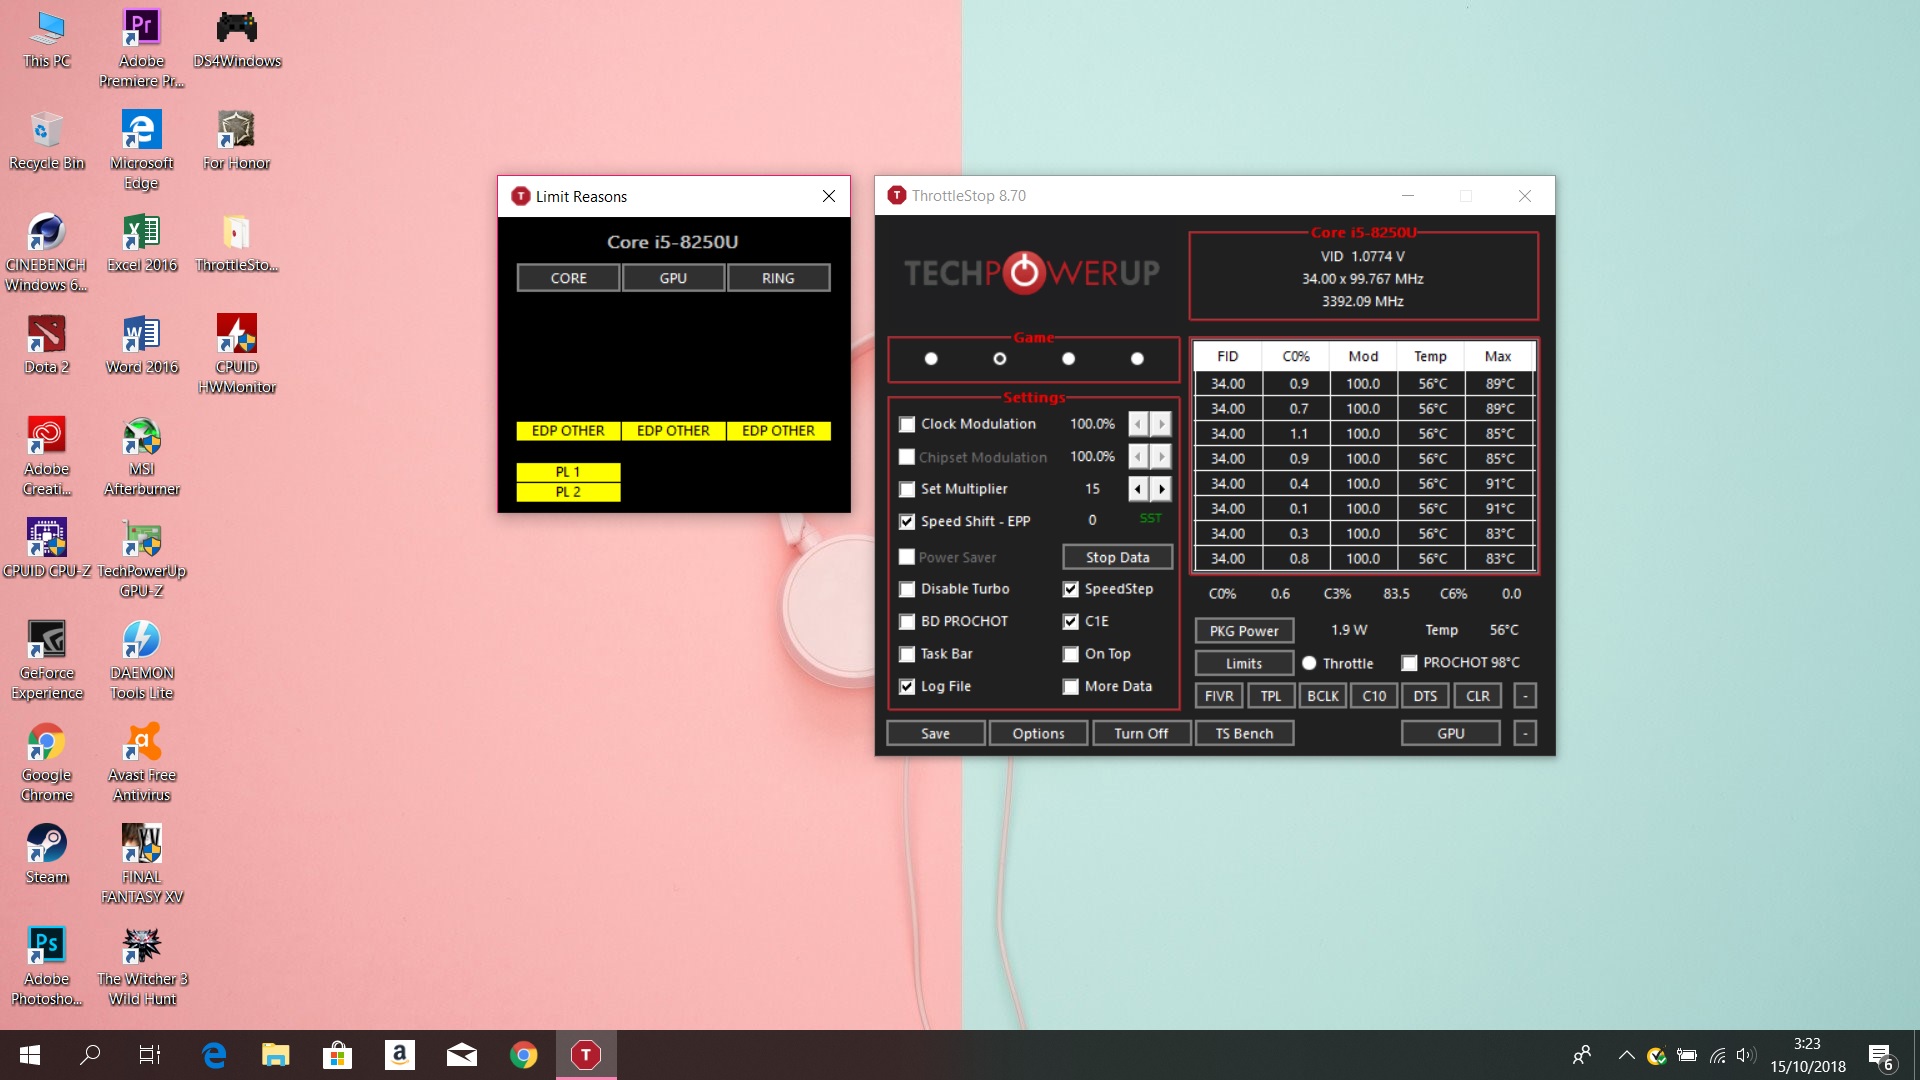This screenshot has width=1920, height=1080.
Task: Increase Set Multiplier with the right arrow
Action: pos(1161,489)
